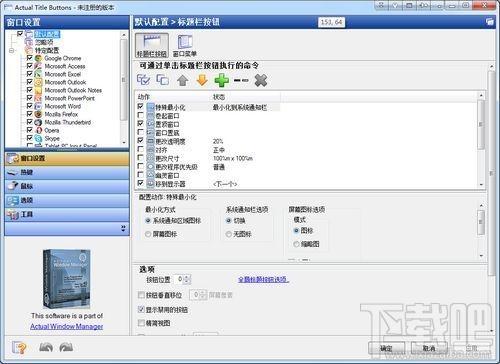Click the Skype icon in tree
This screenshot has width=500, height=364.
(39, 138)
